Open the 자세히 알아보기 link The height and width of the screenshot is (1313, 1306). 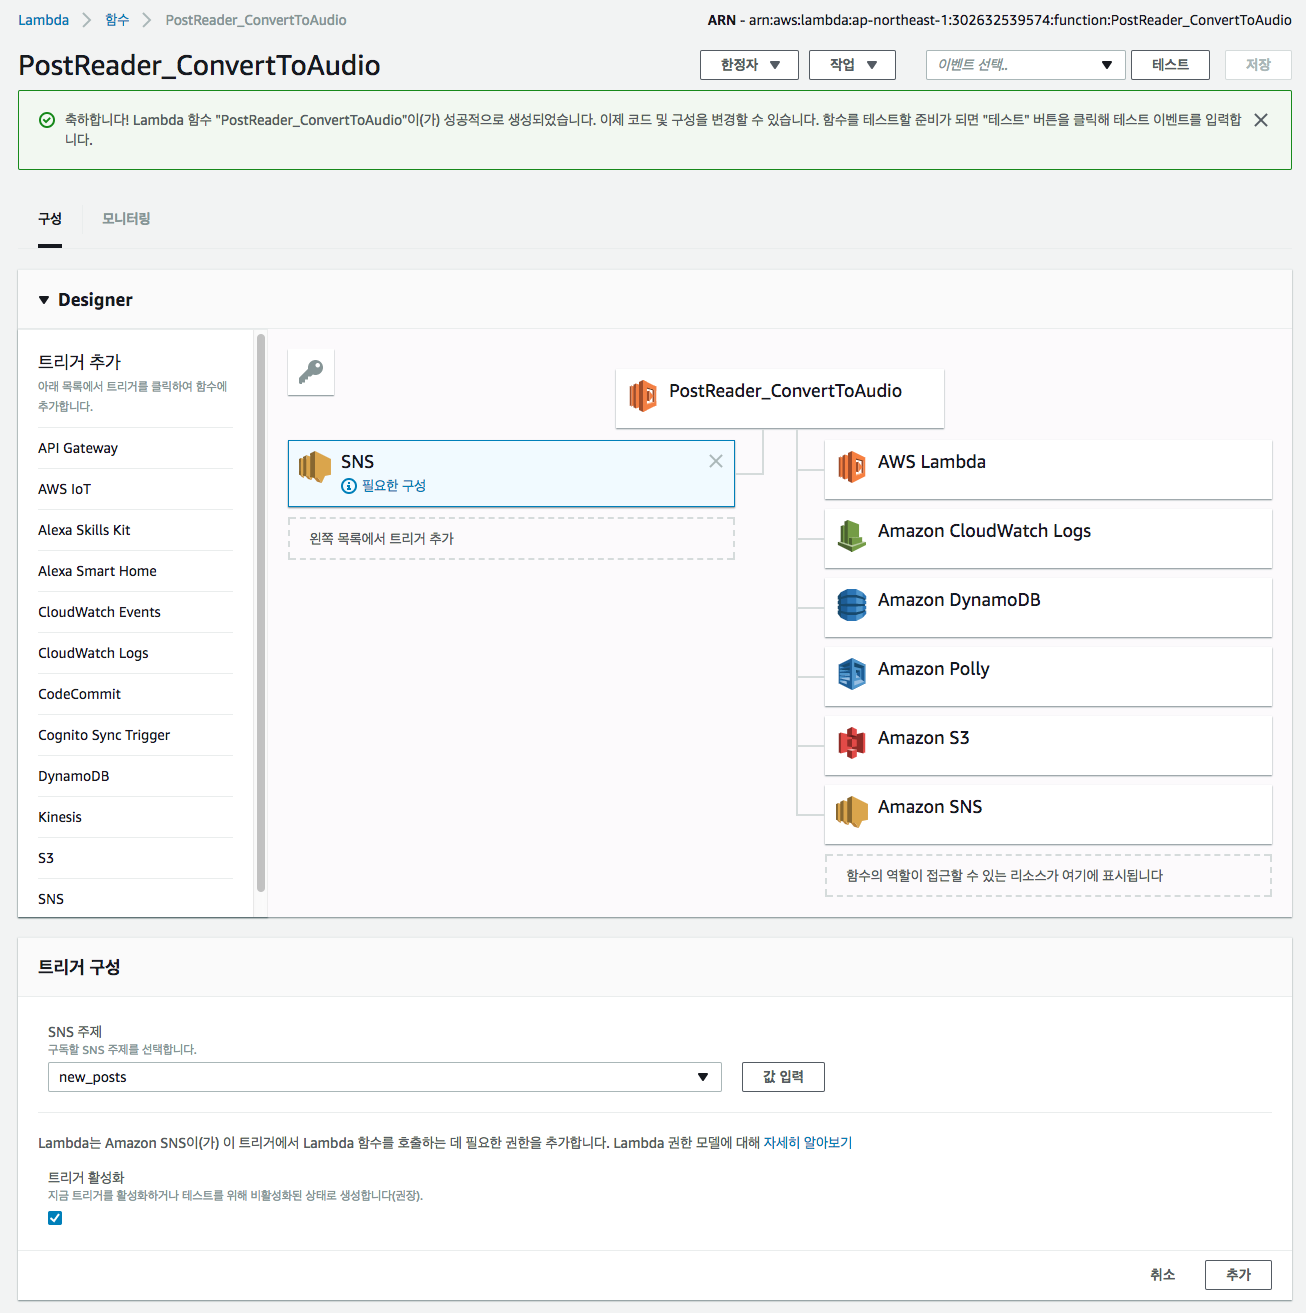click(x=808, y=1143)
